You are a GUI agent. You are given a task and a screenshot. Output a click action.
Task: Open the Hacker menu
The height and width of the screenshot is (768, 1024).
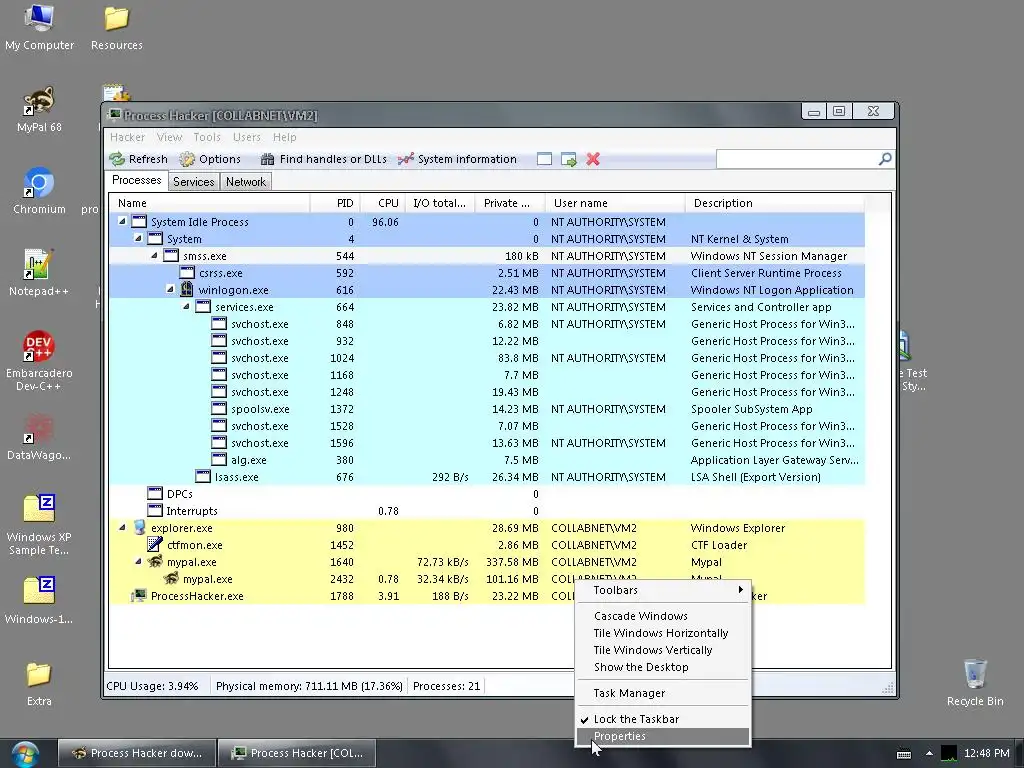[x=127, y=137]
